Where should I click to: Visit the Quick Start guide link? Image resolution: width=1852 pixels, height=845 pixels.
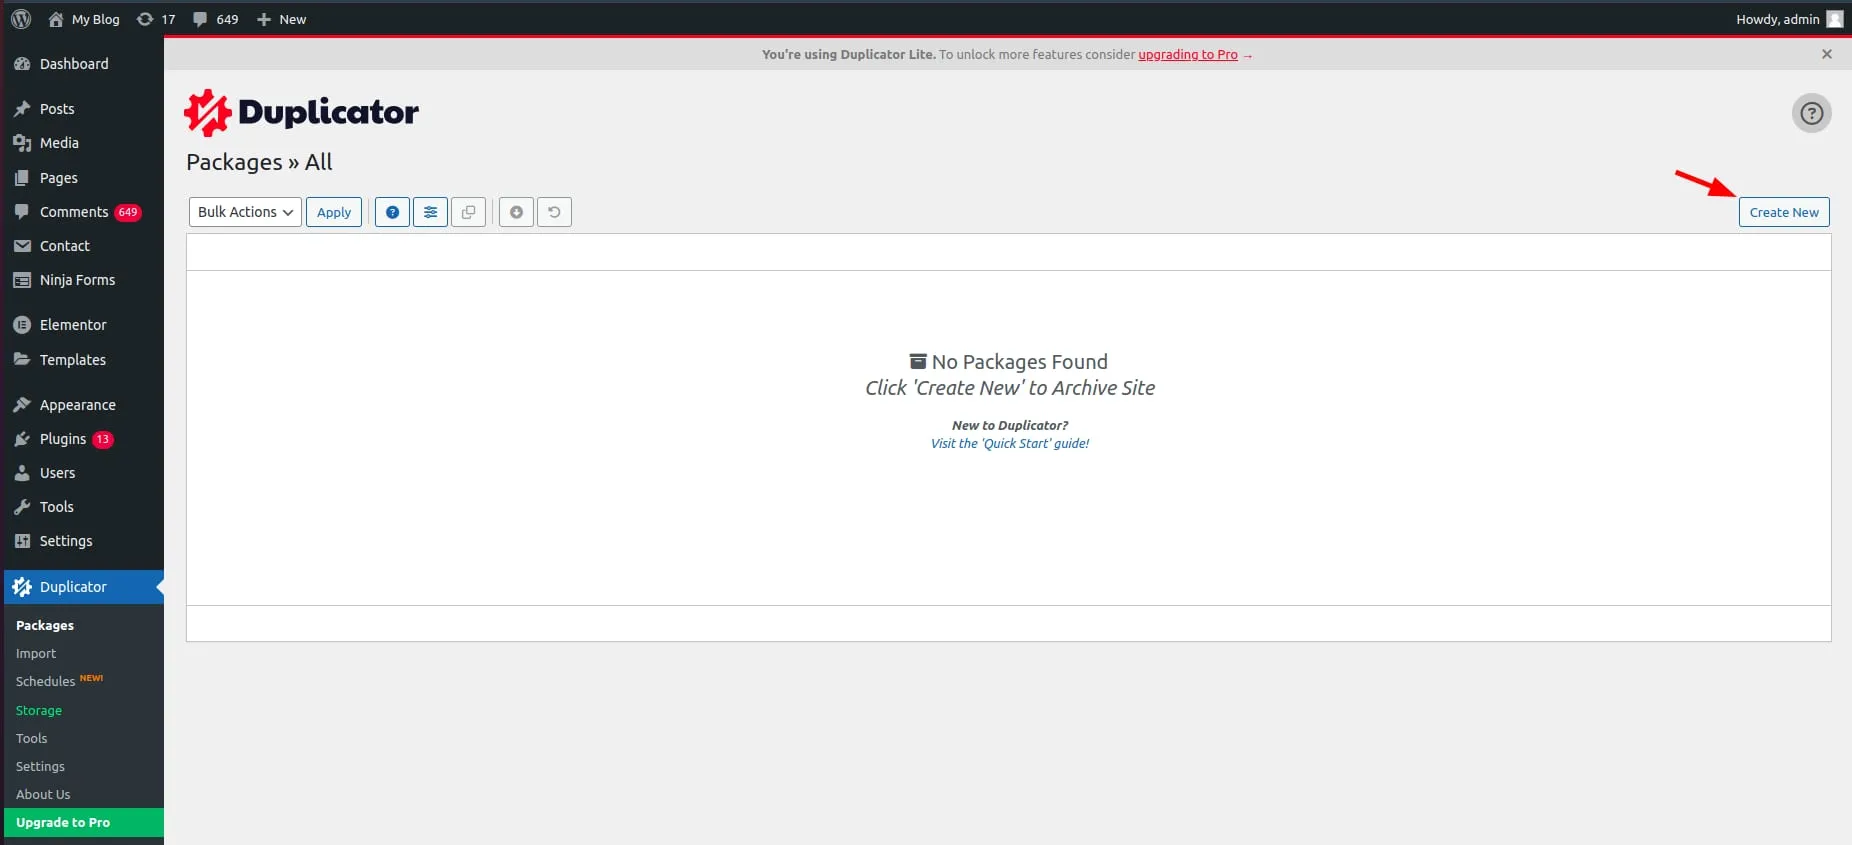[1010, 443]
